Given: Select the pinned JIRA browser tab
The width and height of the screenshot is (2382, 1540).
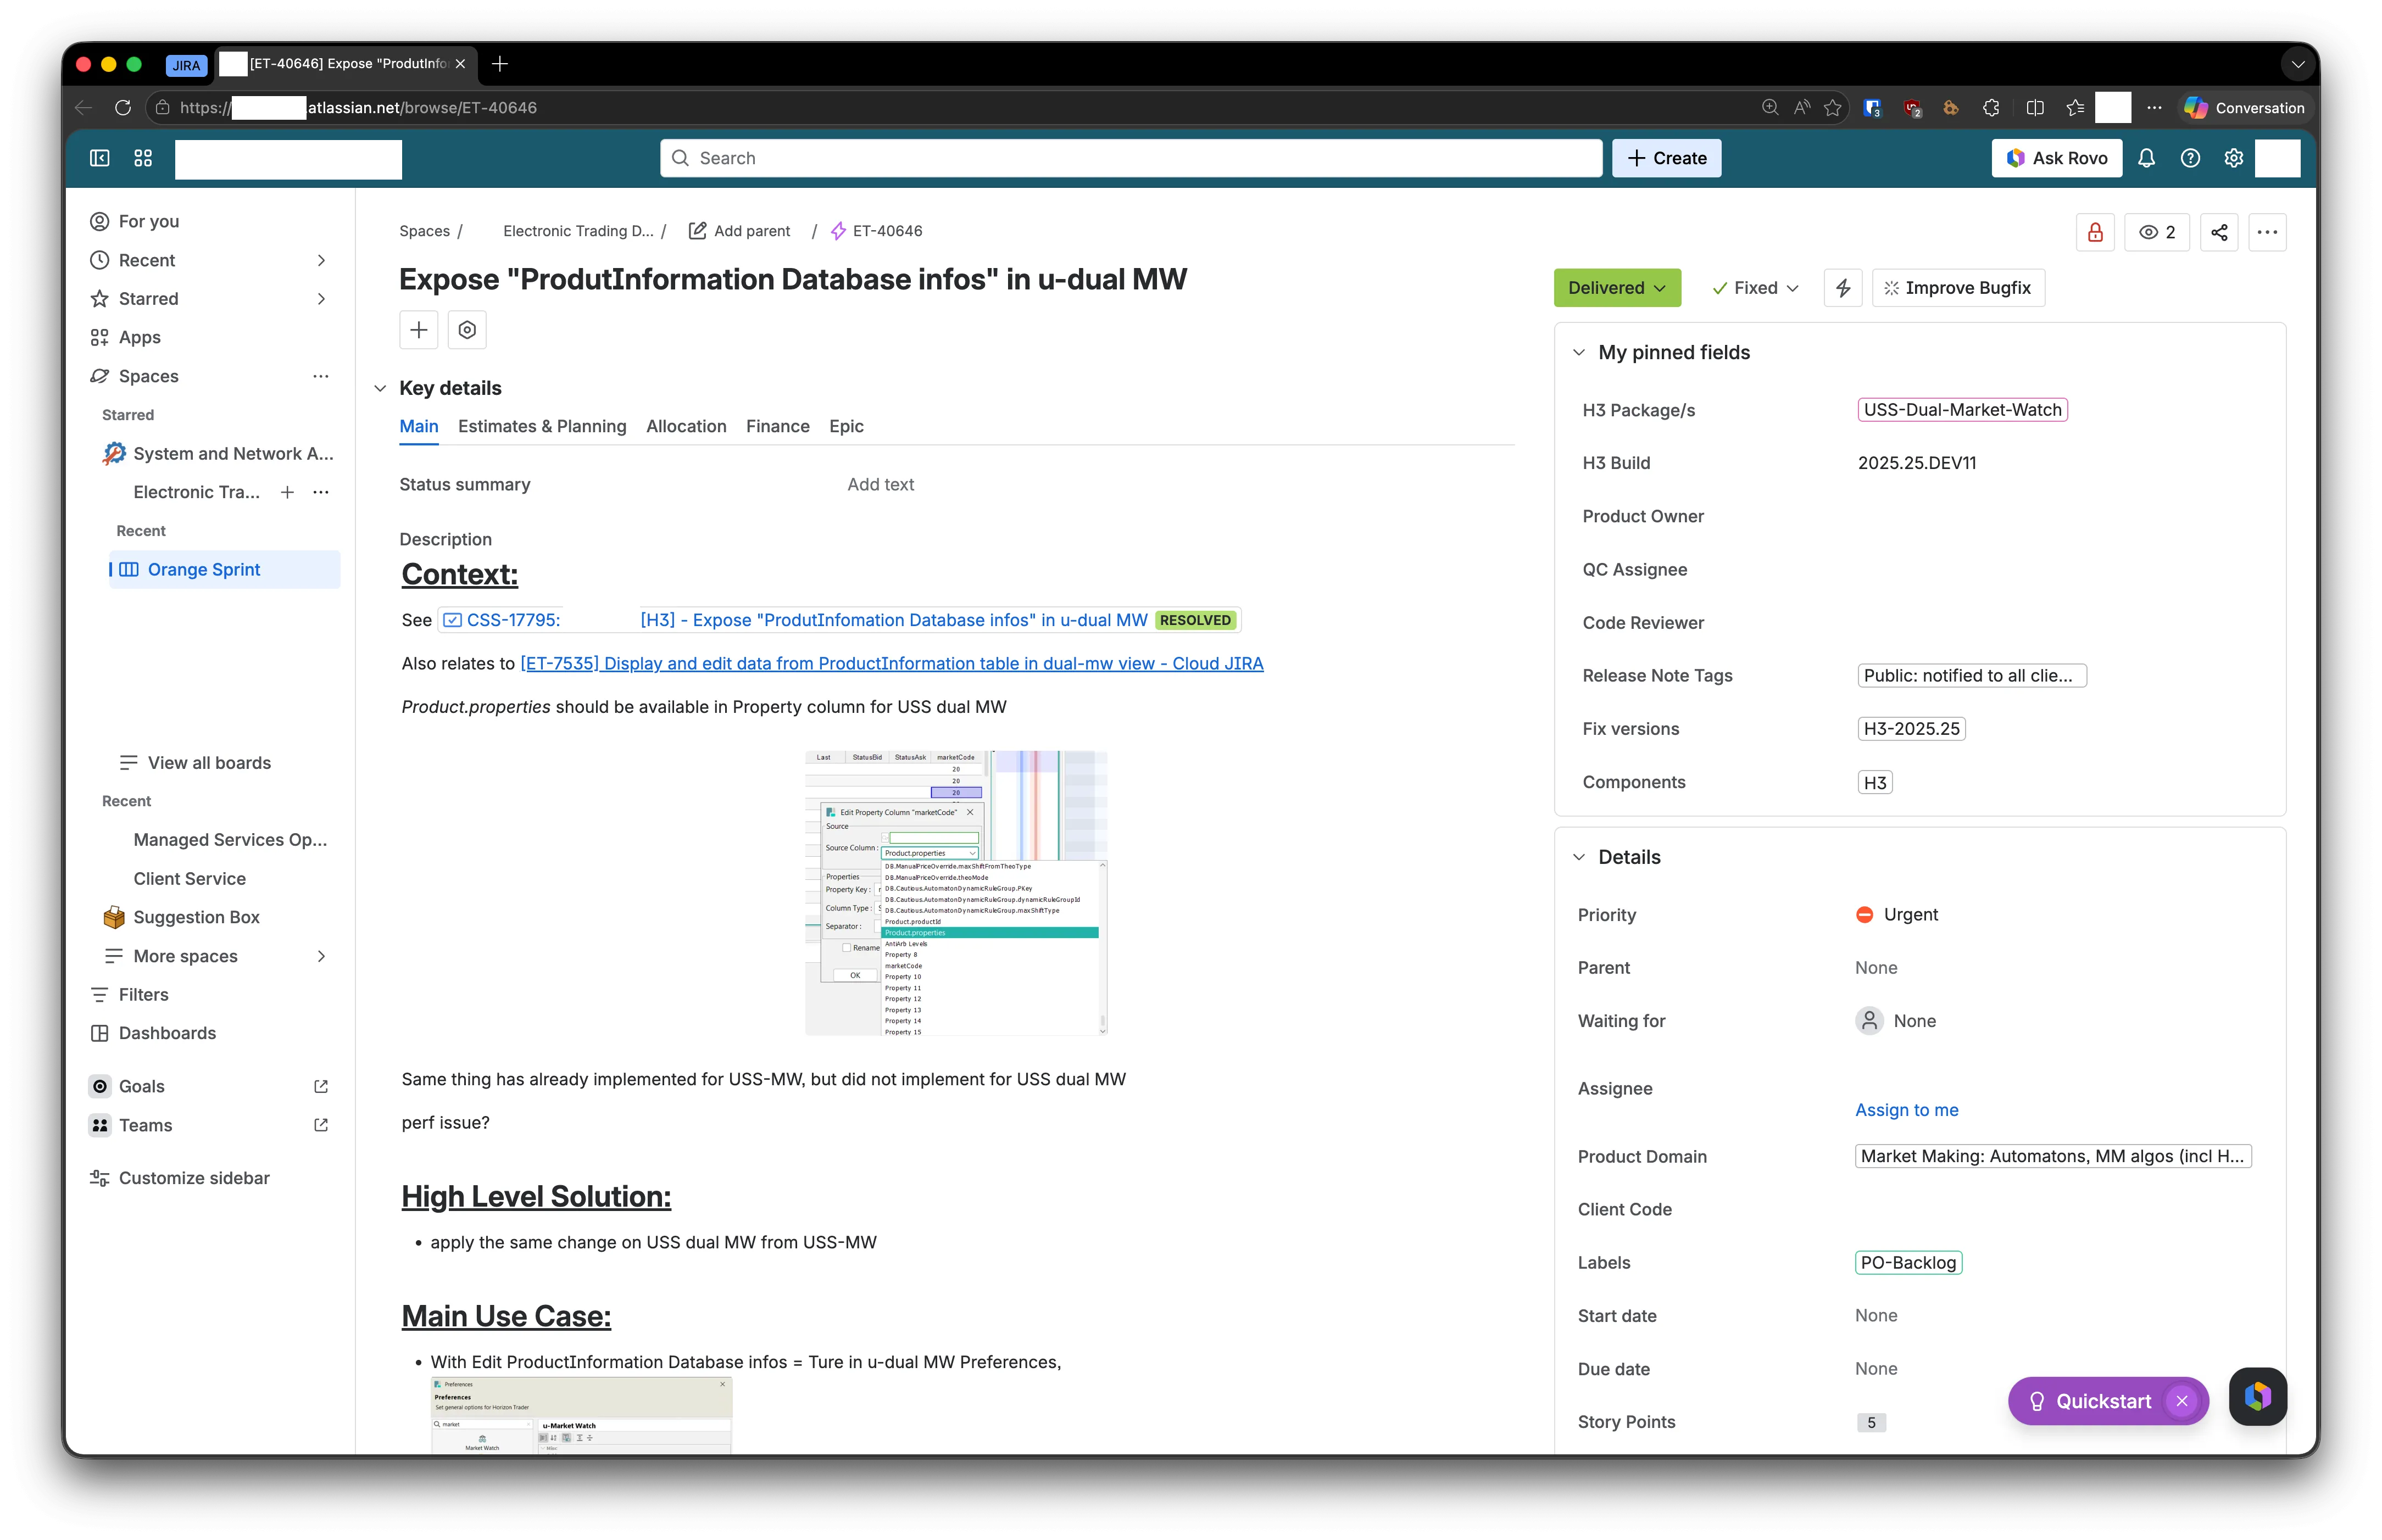Looking at the screenshot, I should tap(186, 65).
